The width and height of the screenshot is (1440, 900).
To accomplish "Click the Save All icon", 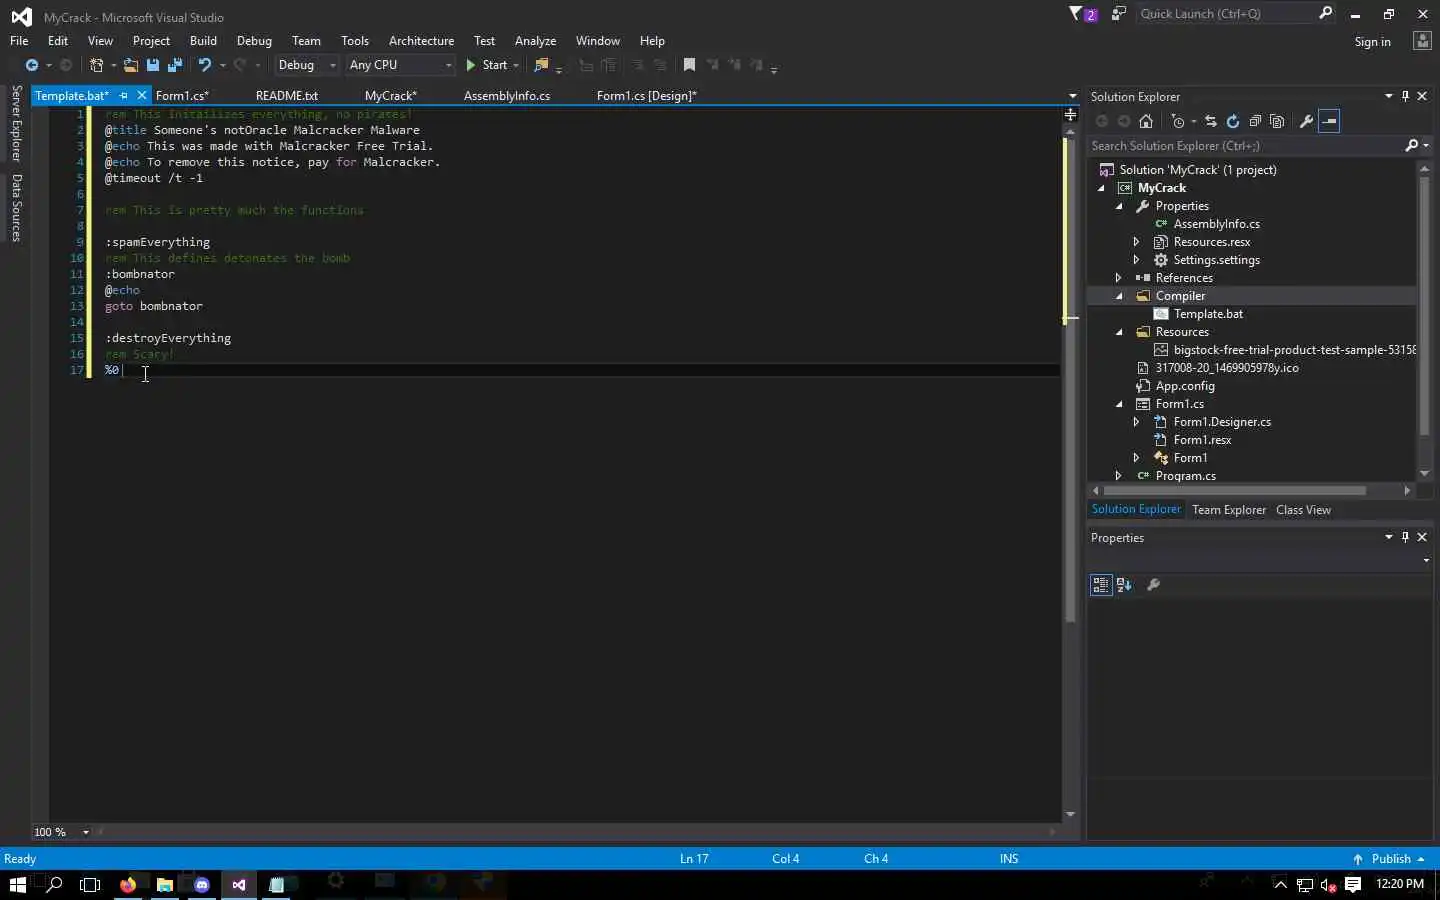I will point(174,65).
